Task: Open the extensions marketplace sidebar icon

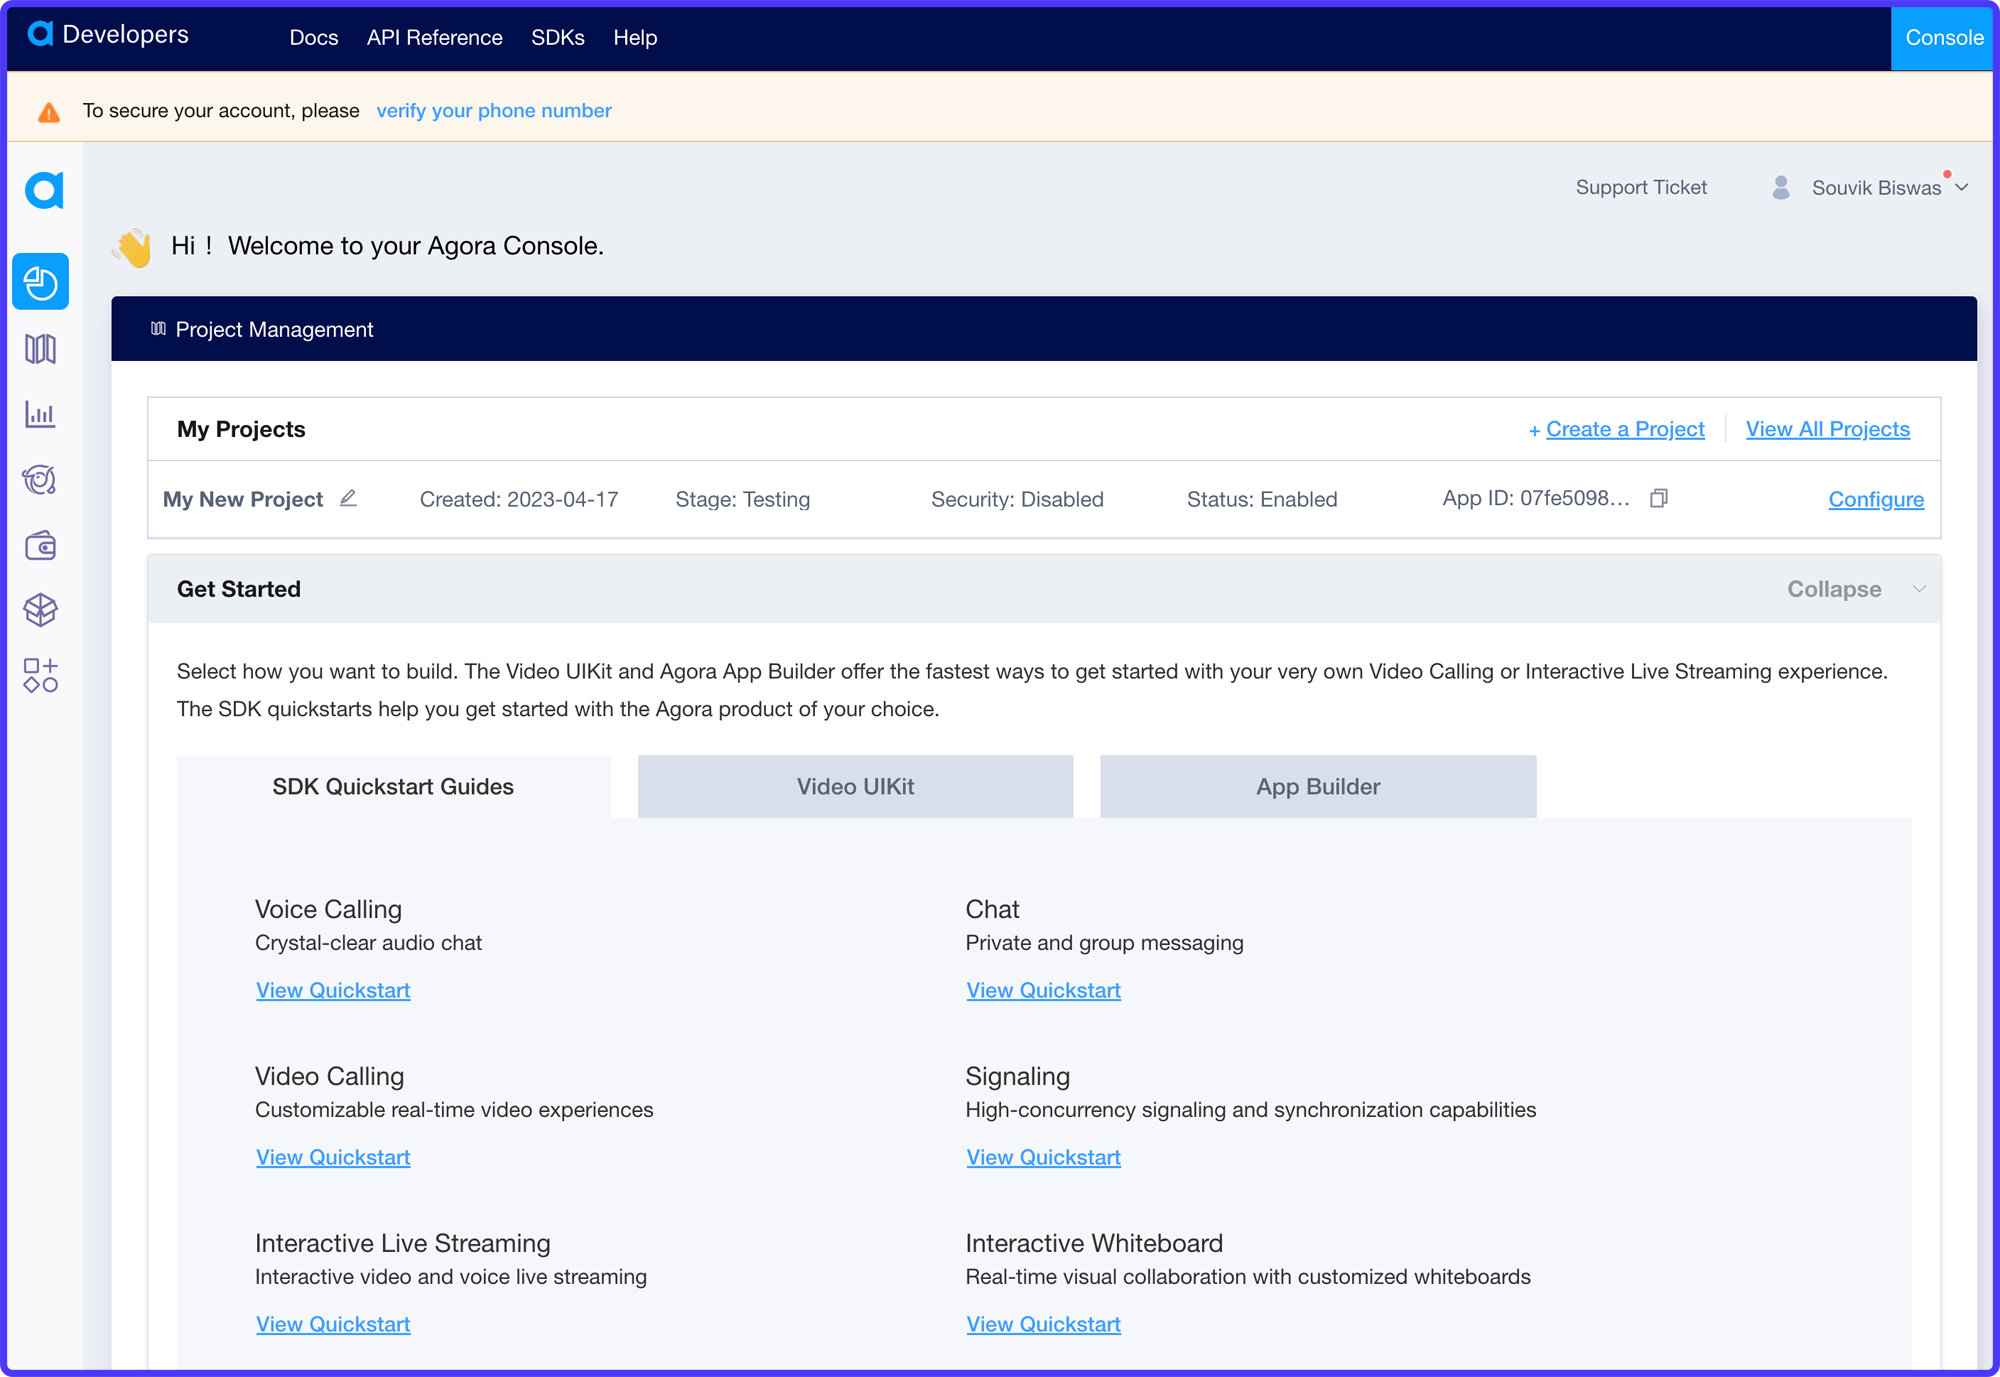Action: click(41, 676)
